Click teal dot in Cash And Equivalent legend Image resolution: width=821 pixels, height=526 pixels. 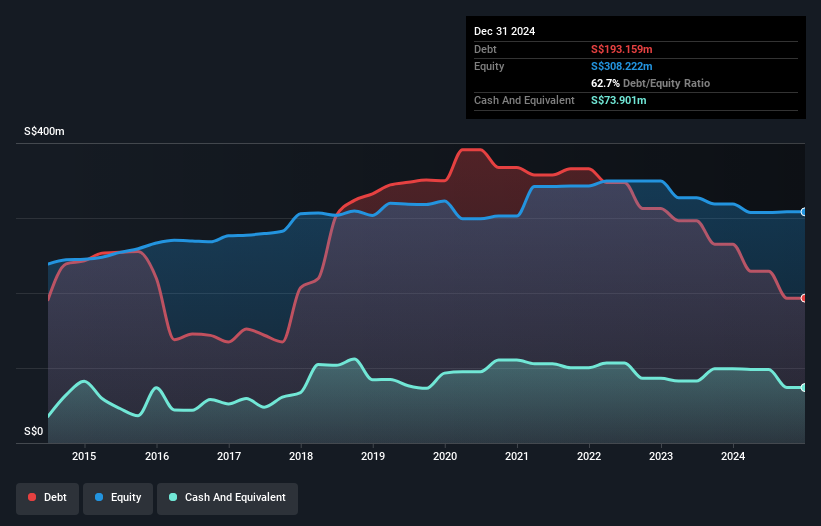pyautogui.click(x=173, y=497)
